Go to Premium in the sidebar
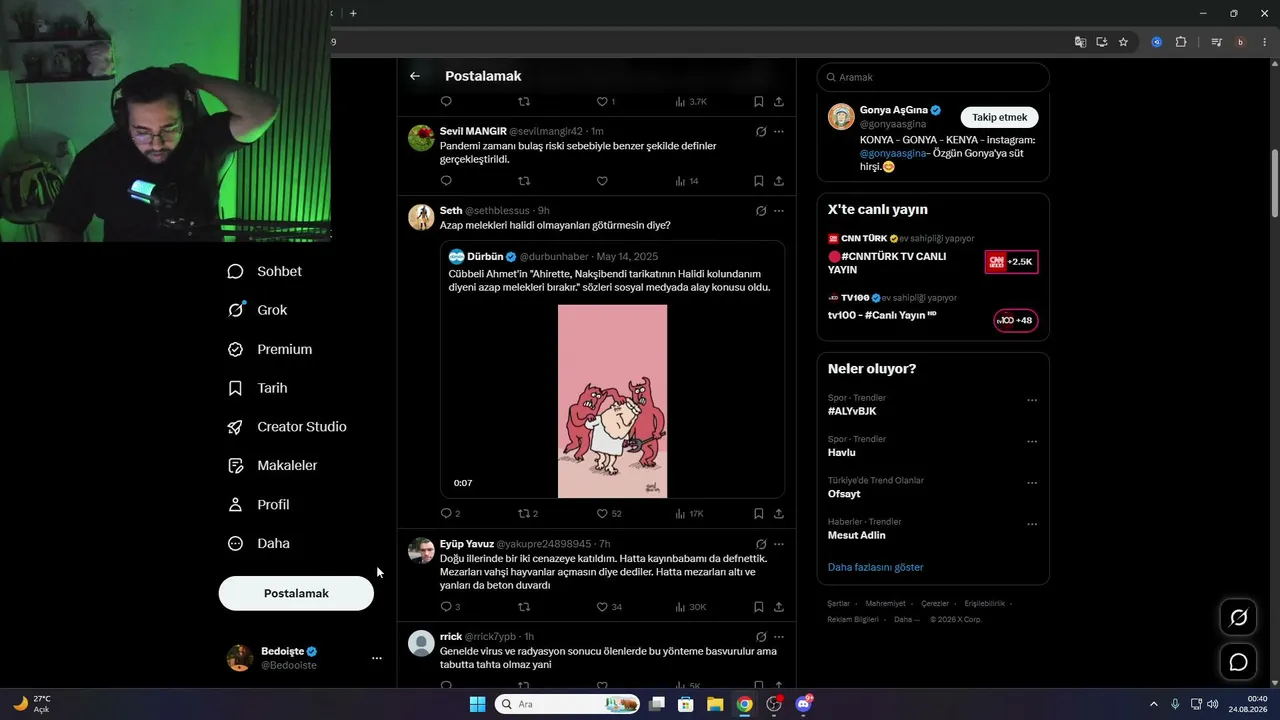Viewport: 1280px width, 720px height. tap(270, 349)
